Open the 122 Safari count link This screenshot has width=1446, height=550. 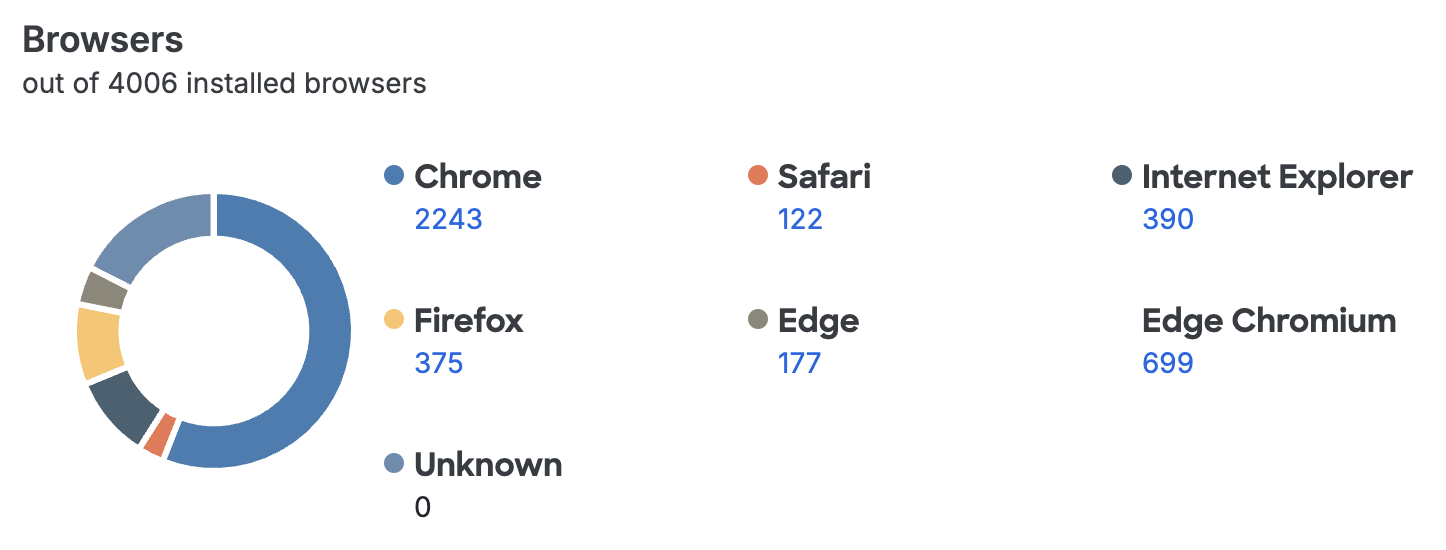800,219
